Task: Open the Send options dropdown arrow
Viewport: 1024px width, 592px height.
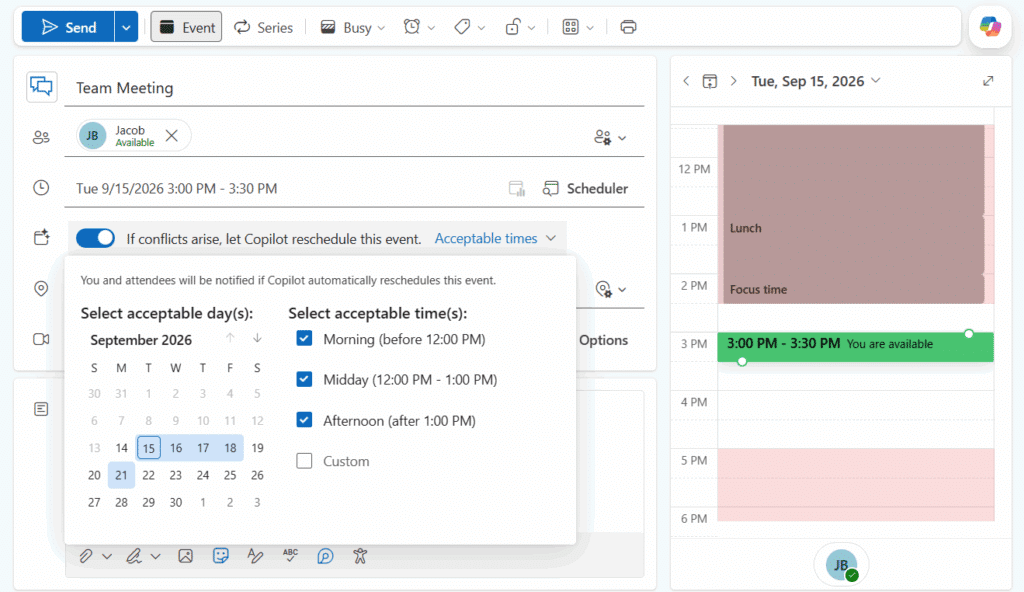Action: coord(126,27)
